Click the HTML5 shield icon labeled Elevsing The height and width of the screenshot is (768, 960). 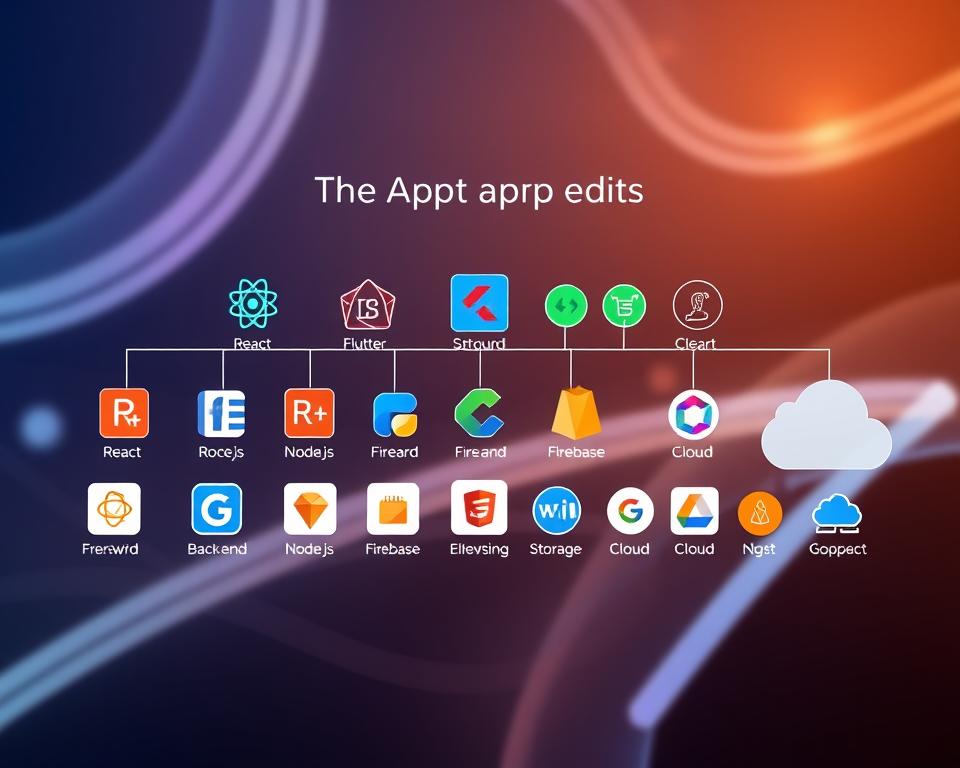click(x=479, y=510)
